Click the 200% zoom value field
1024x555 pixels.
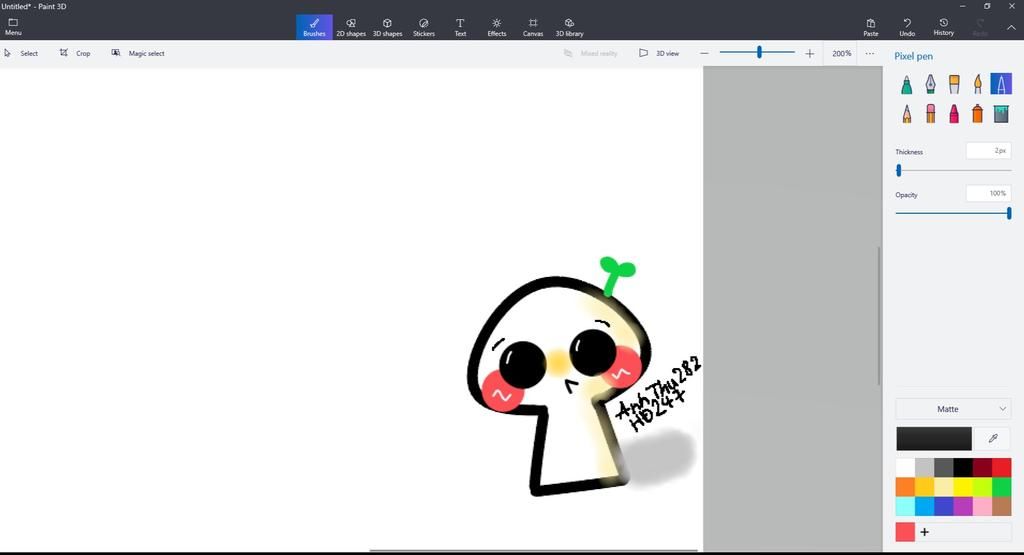[841, 54]
